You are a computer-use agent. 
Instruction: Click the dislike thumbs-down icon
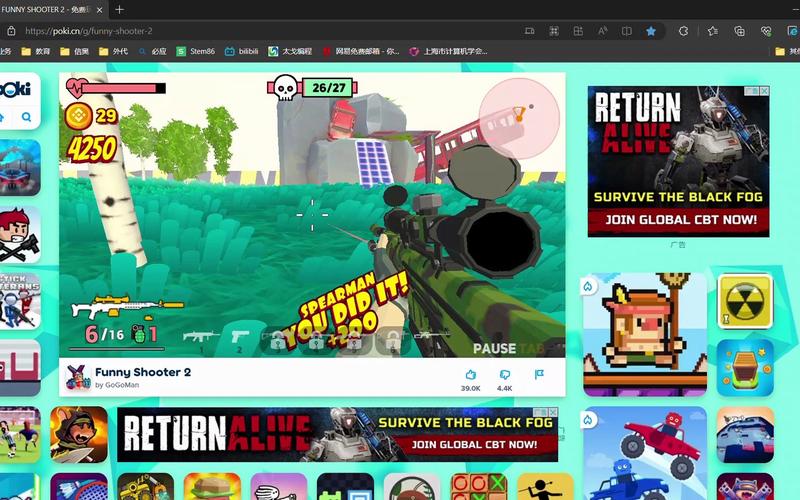(x=505, y=375)
